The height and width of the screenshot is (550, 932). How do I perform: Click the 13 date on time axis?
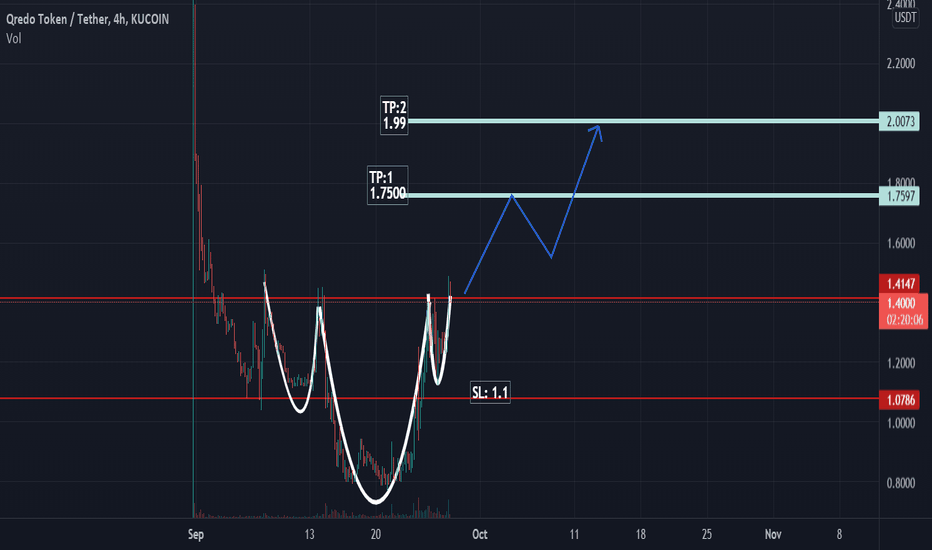click(x=309, y=534)
